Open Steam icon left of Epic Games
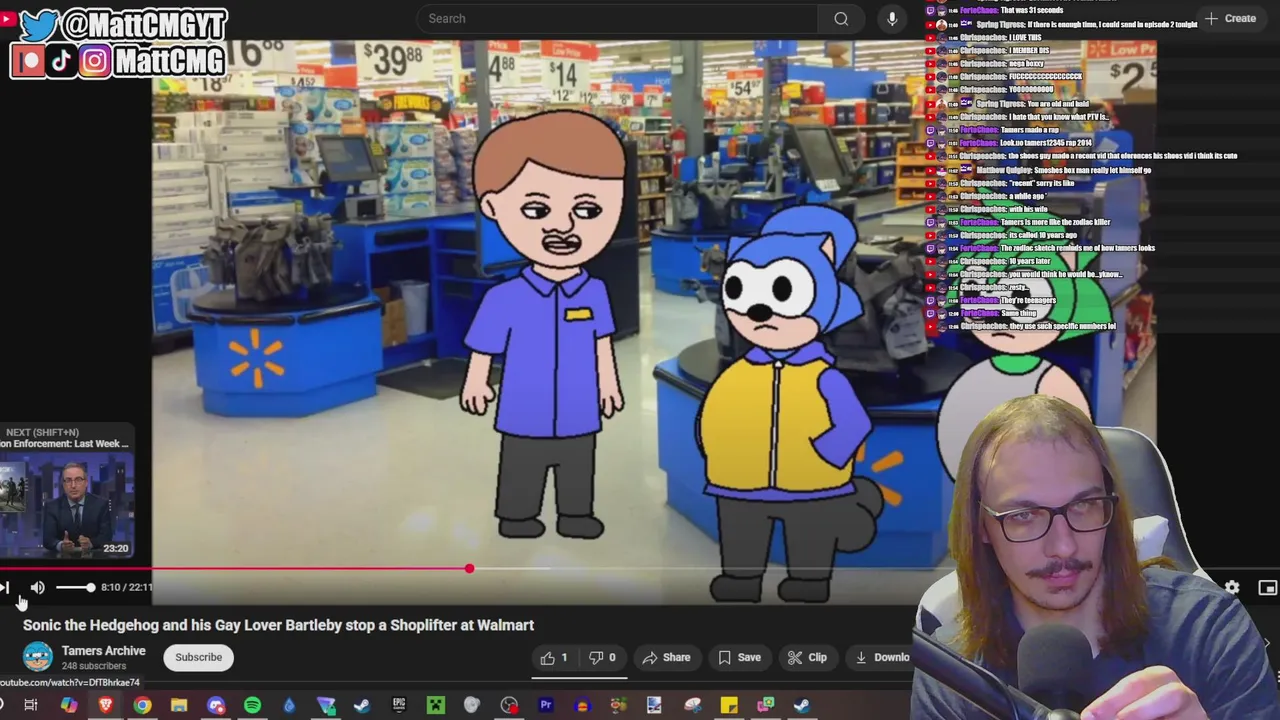 pyautogui.click(x=362, y=705)
